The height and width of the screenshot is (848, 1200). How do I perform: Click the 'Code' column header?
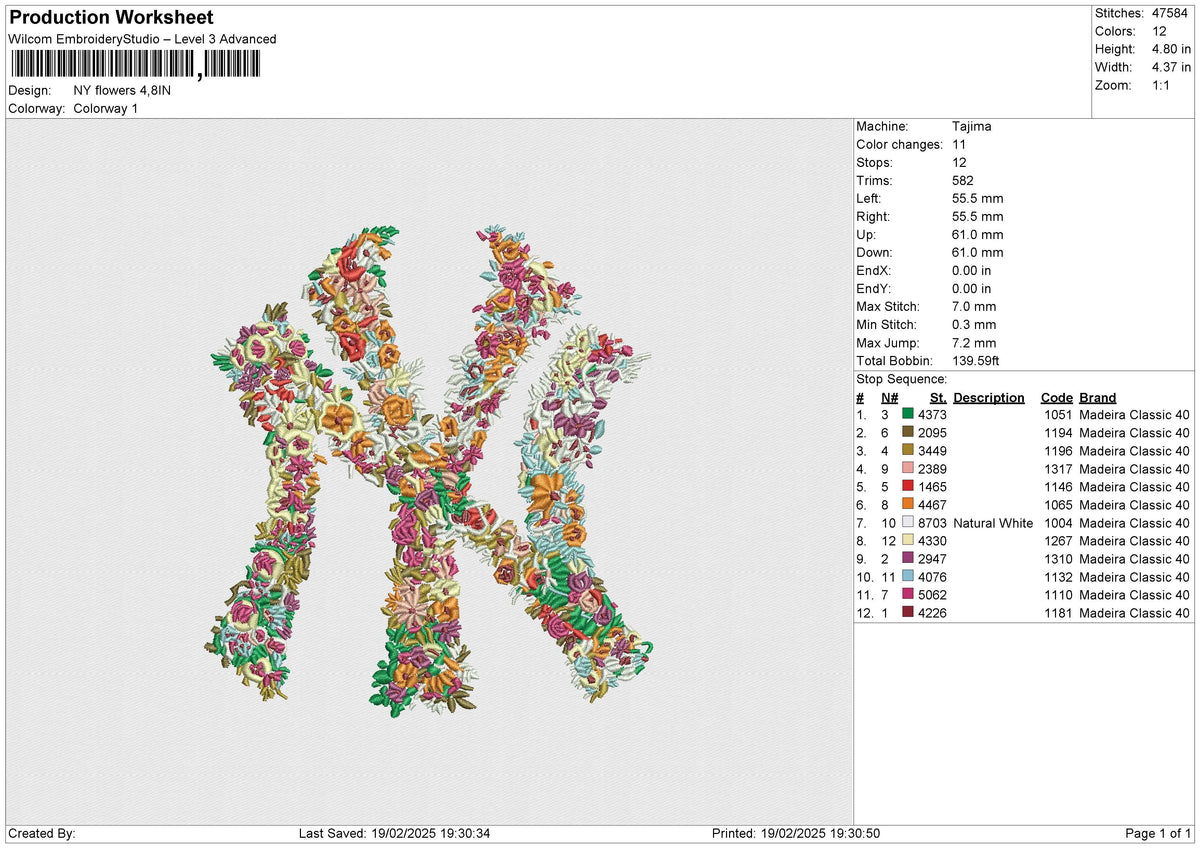coord(1057,397)
